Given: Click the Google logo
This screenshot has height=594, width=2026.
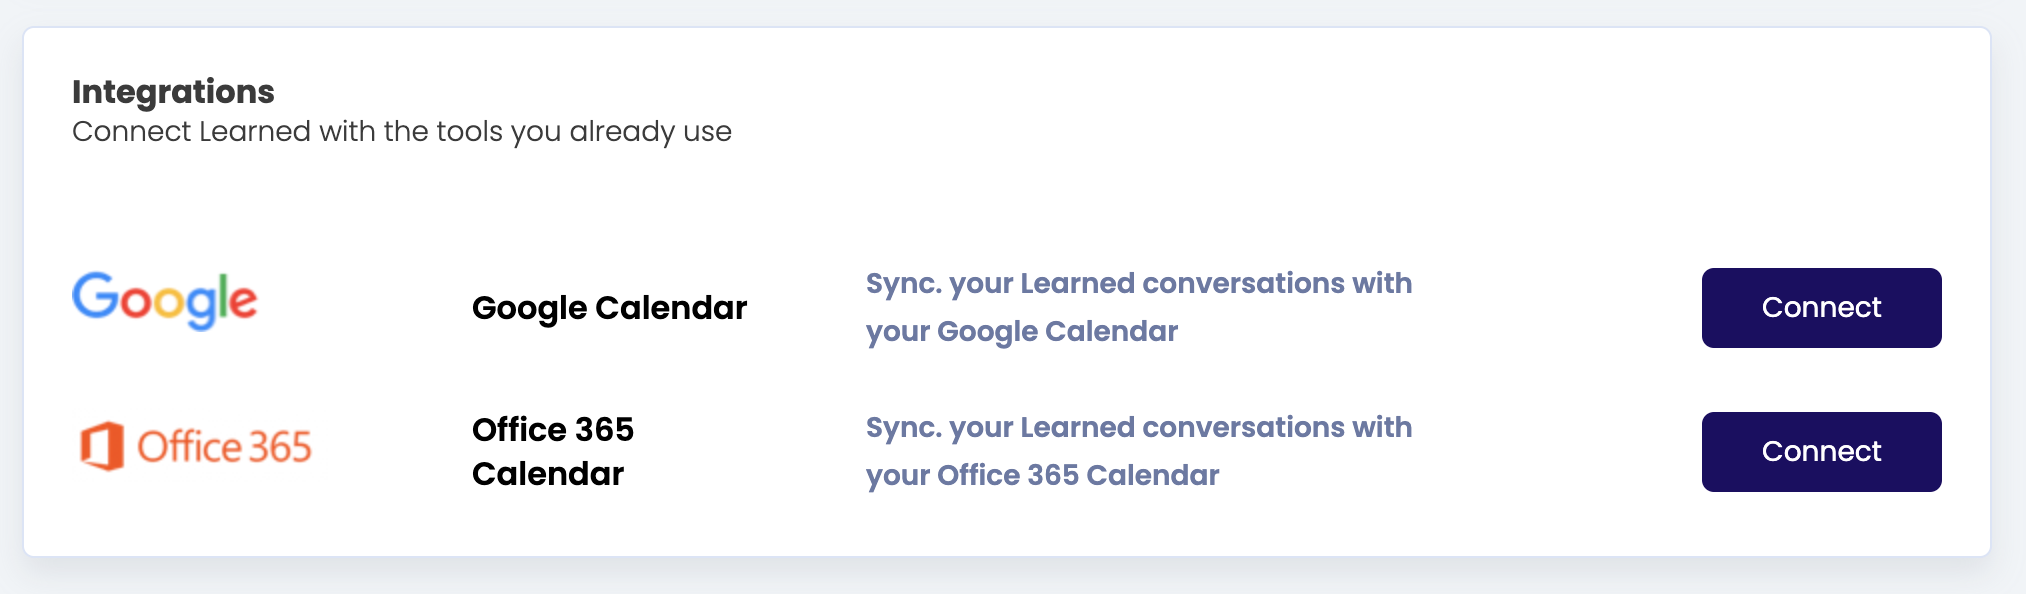Looking at the screenshot, I should click(x=164, y=300).
